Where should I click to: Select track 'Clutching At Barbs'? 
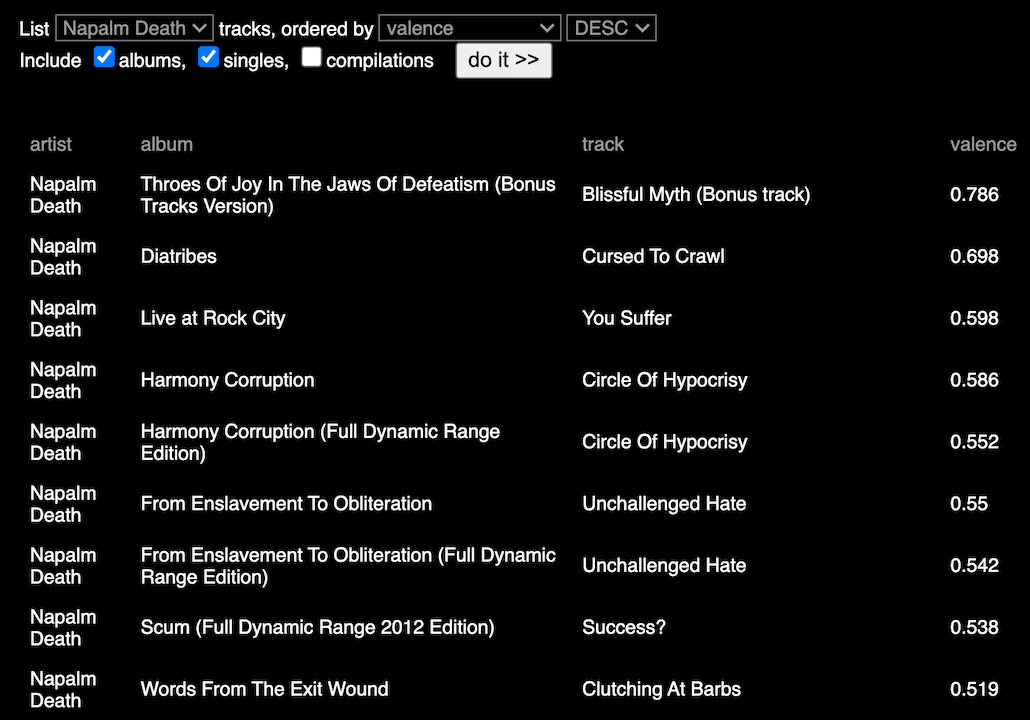click(x=661, y=689)
